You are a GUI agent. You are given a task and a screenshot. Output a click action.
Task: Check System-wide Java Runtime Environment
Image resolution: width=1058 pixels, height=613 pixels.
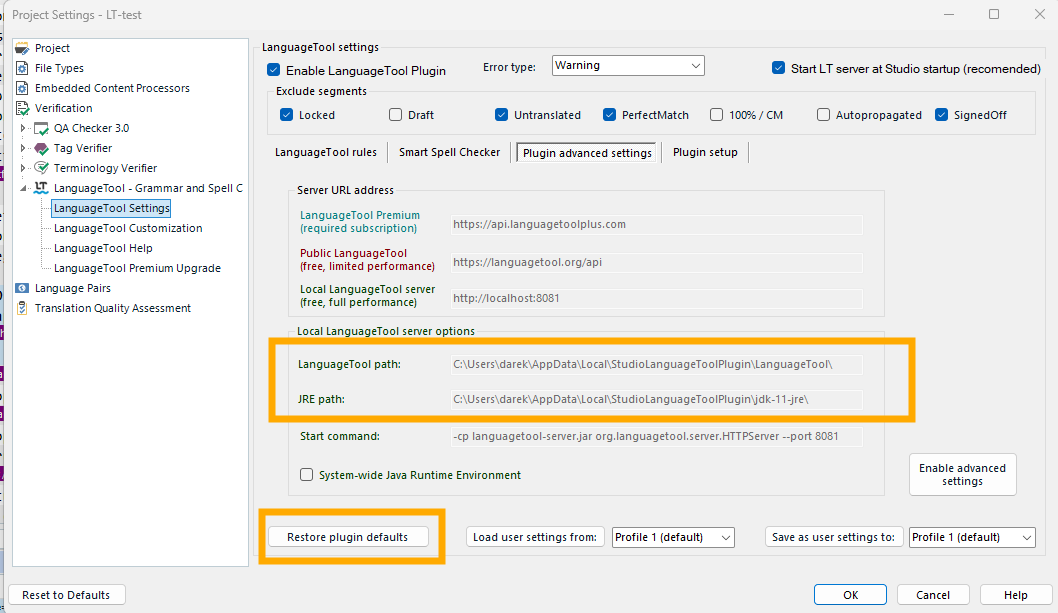pyautogui.click(x=306, y=475)
